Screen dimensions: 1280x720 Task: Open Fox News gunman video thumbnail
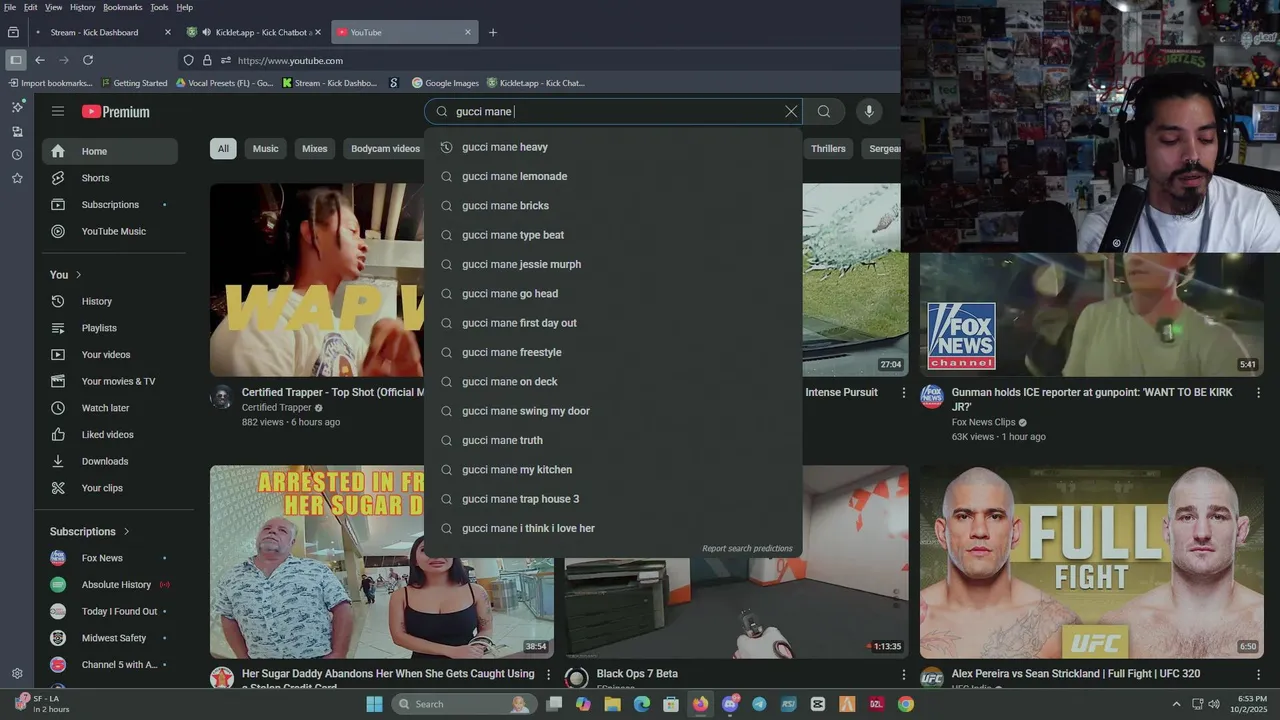click(1091, 314)
